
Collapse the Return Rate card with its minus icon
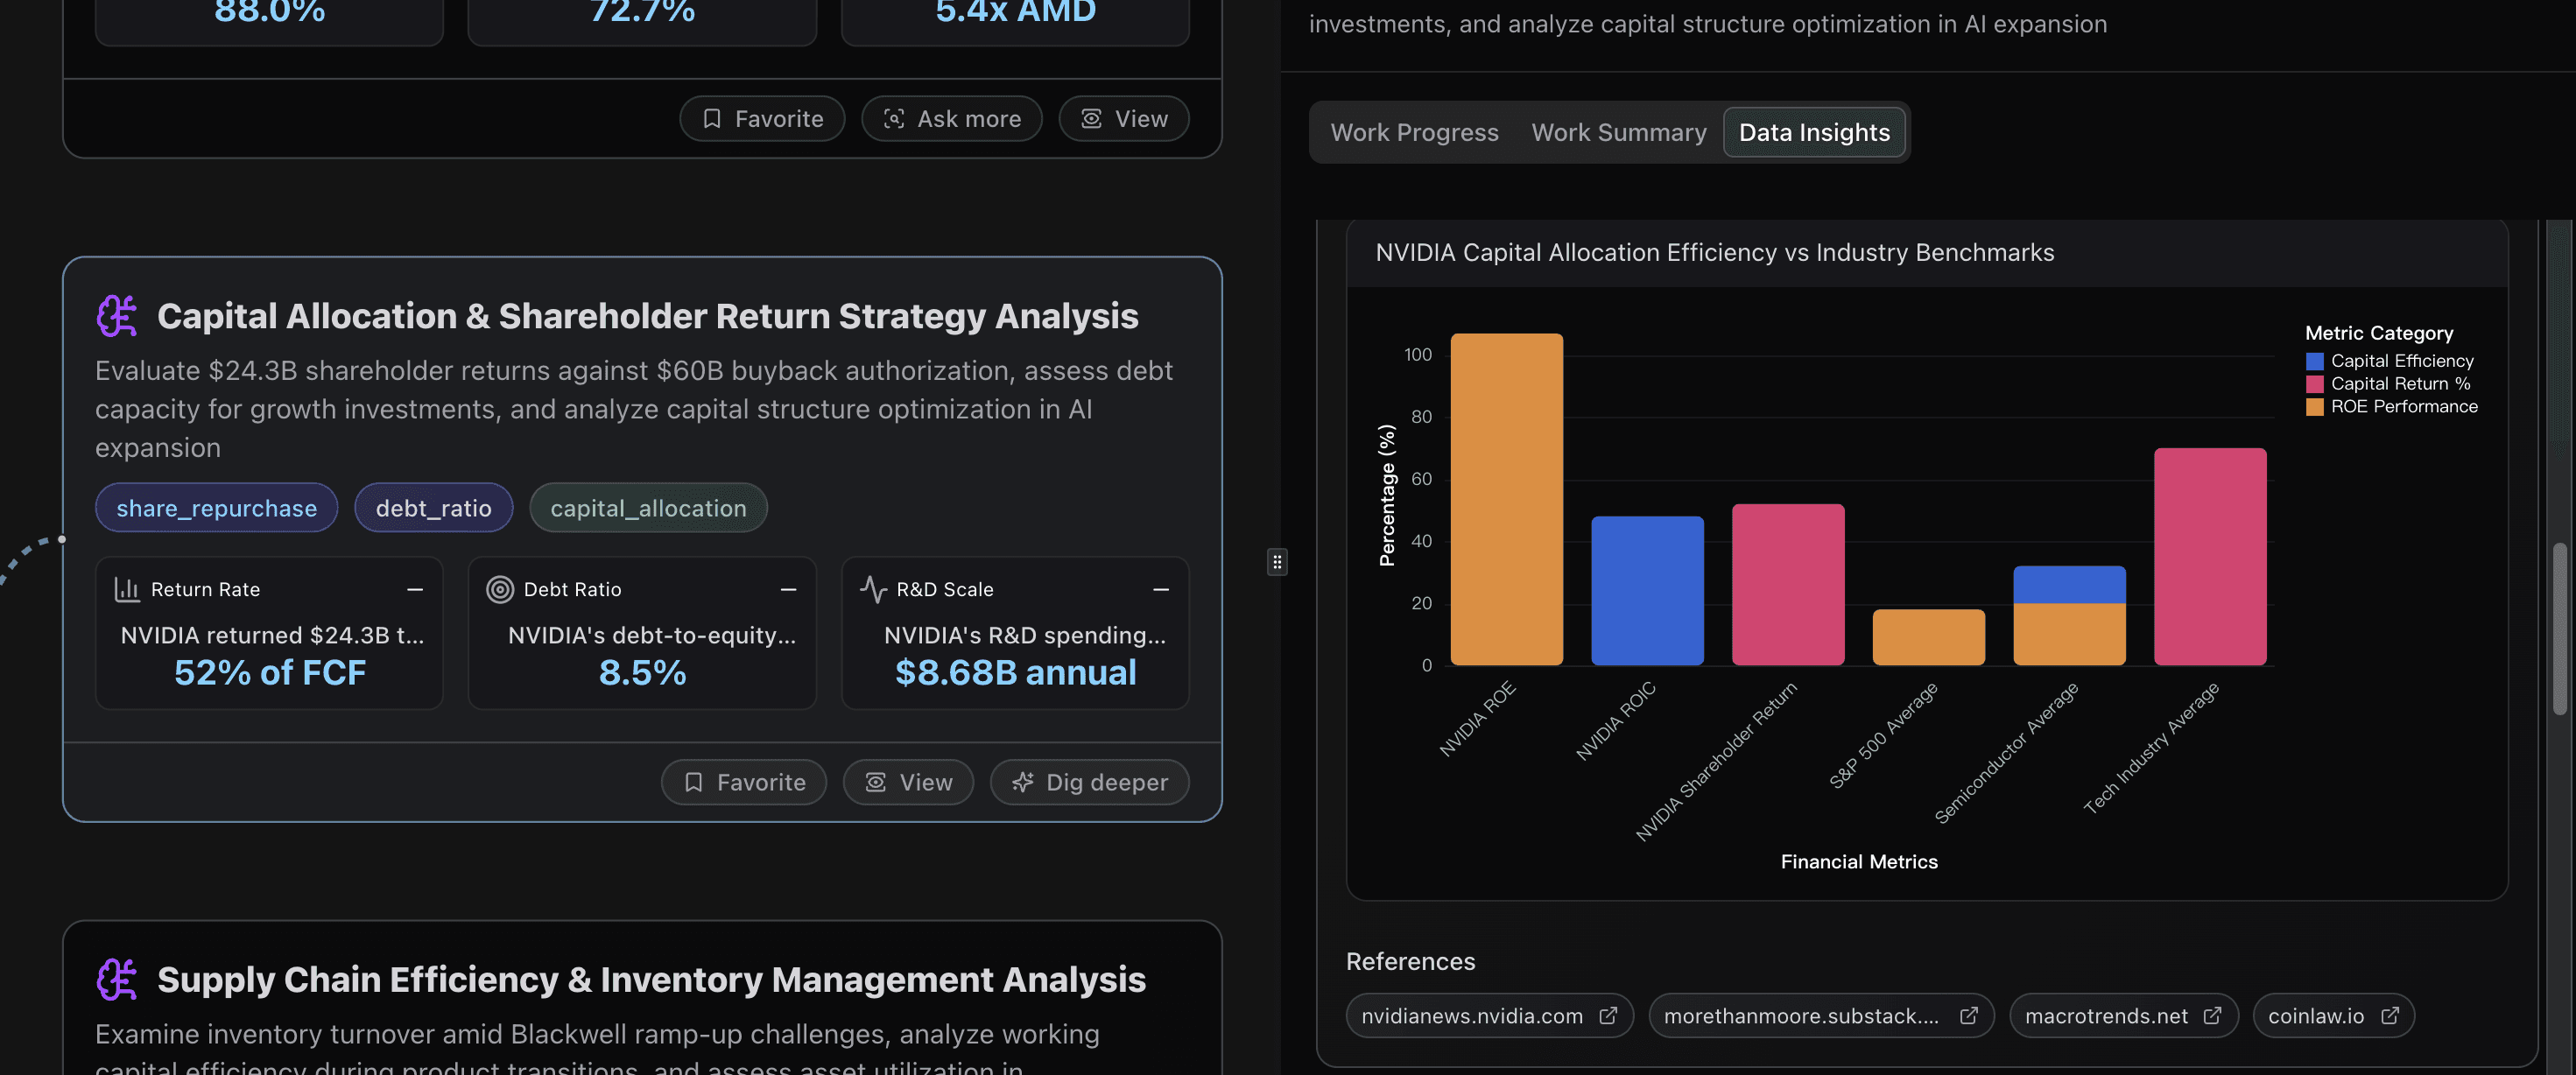[415, 589]
